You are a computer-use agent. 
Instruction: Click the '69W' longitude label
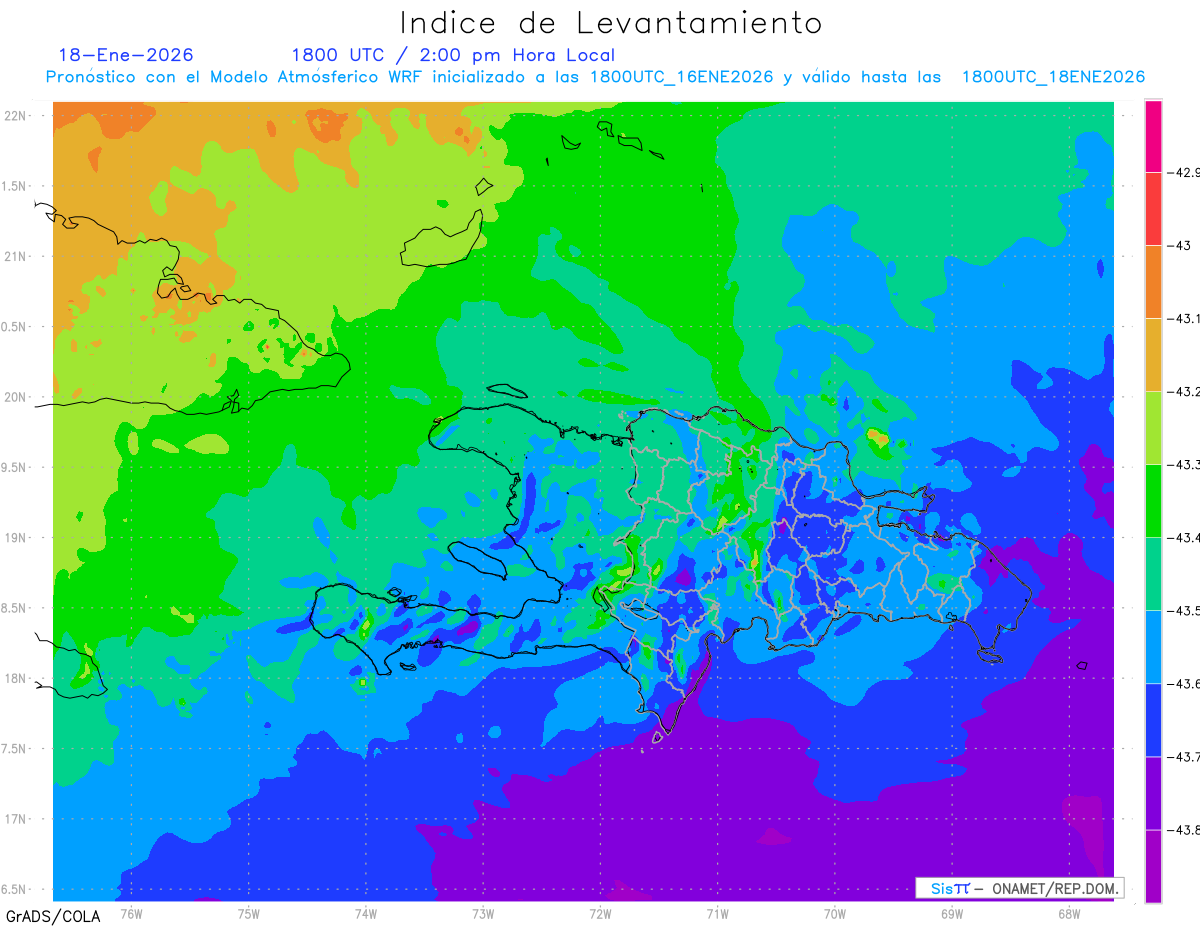coord(952,913)
